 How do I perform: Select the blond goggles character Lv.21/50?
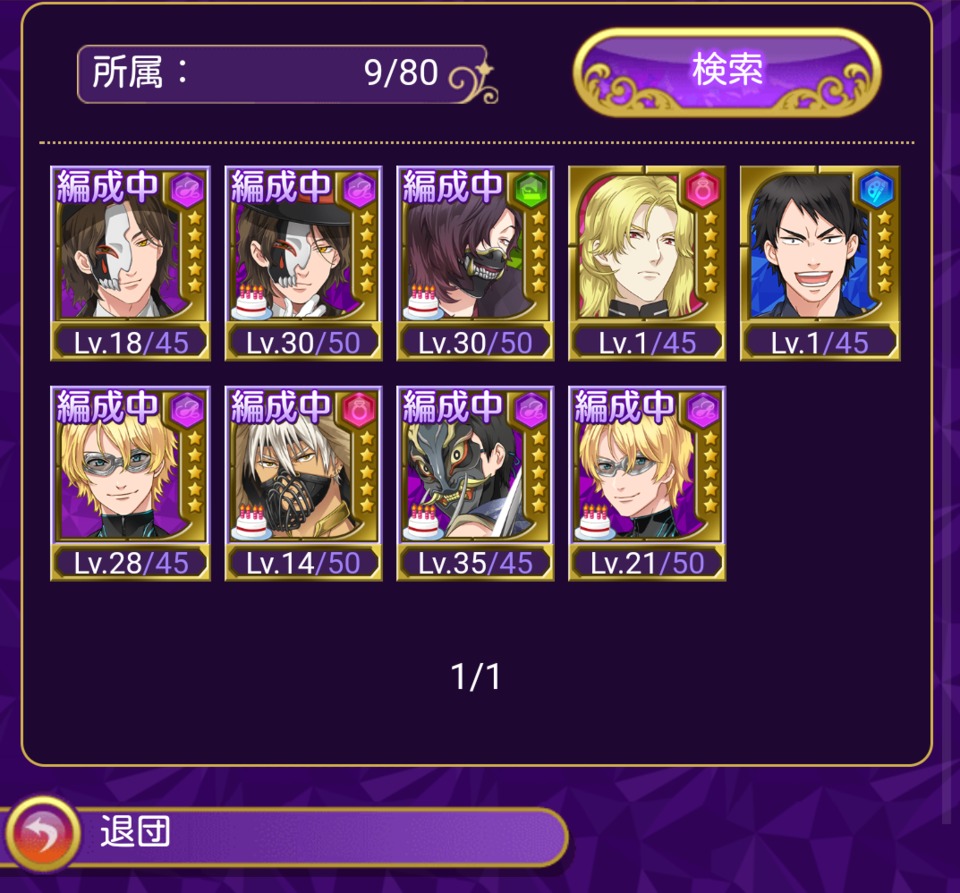point(647,484)
